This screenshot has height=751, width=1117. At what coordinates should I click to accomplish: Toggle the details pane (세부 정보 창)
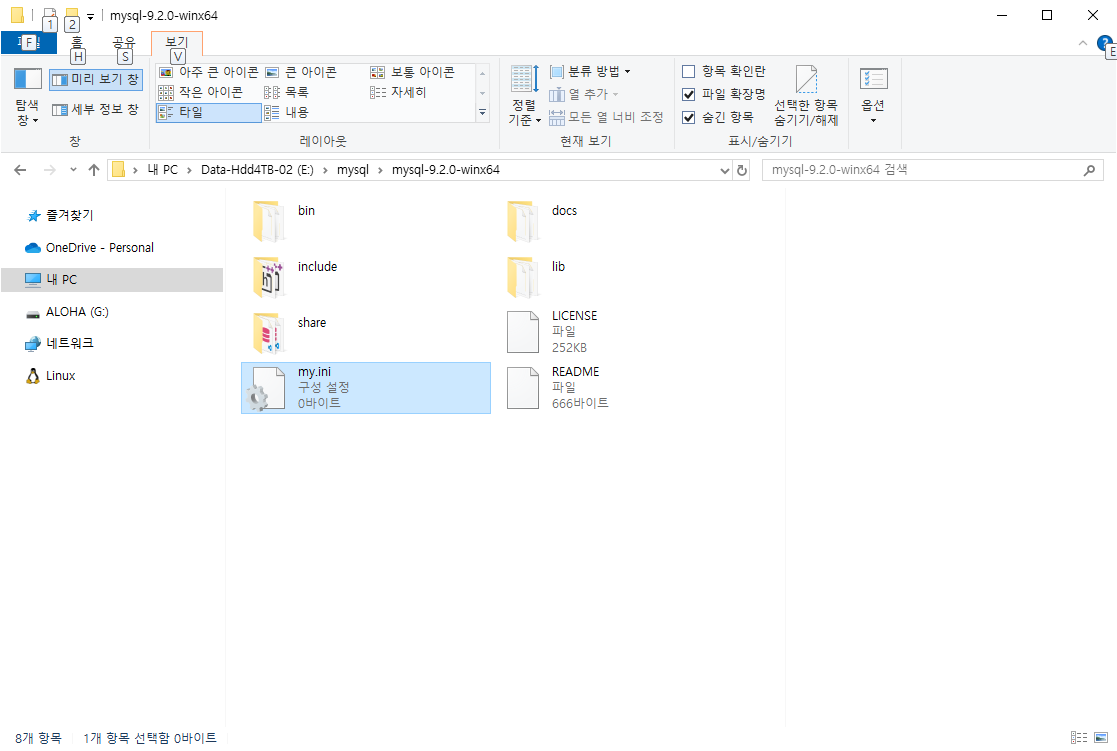pyautogui.click(x=96, y=109)
